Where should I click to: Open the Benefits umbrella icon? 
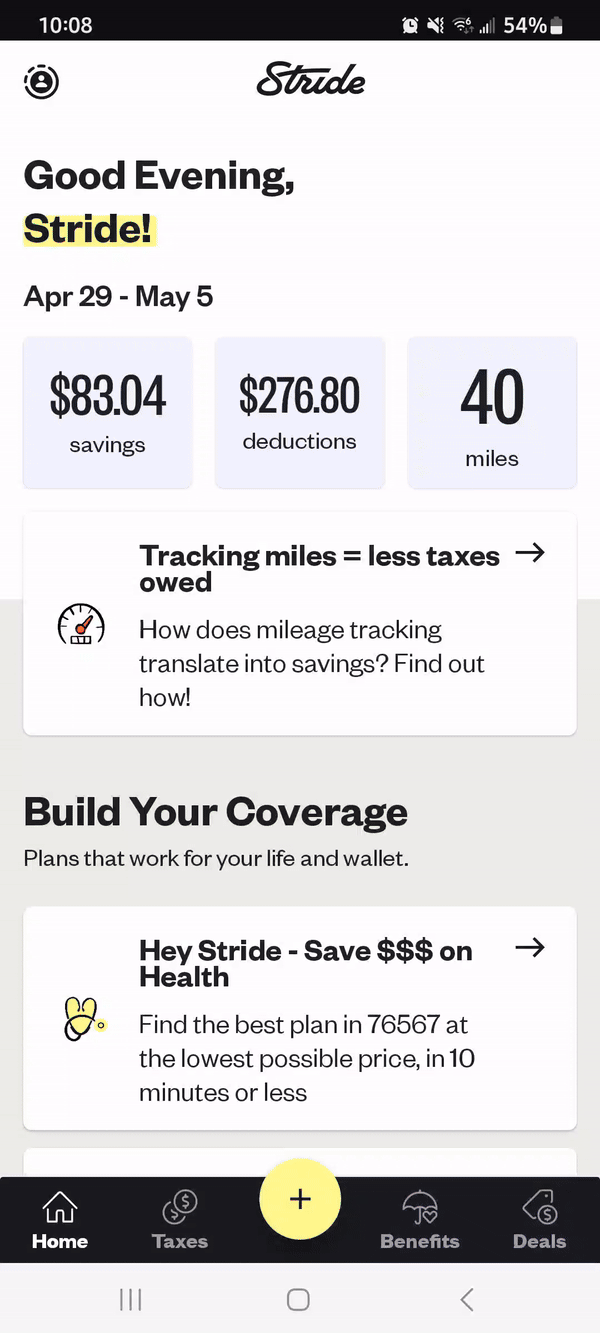point(420,1208)
